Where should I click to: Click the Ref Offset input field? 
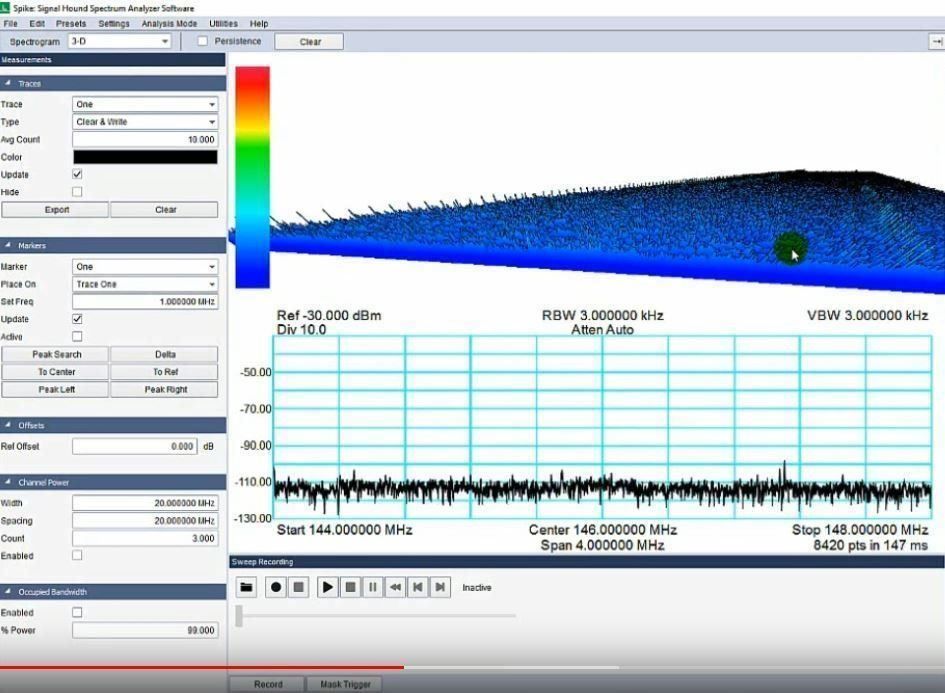134,447
